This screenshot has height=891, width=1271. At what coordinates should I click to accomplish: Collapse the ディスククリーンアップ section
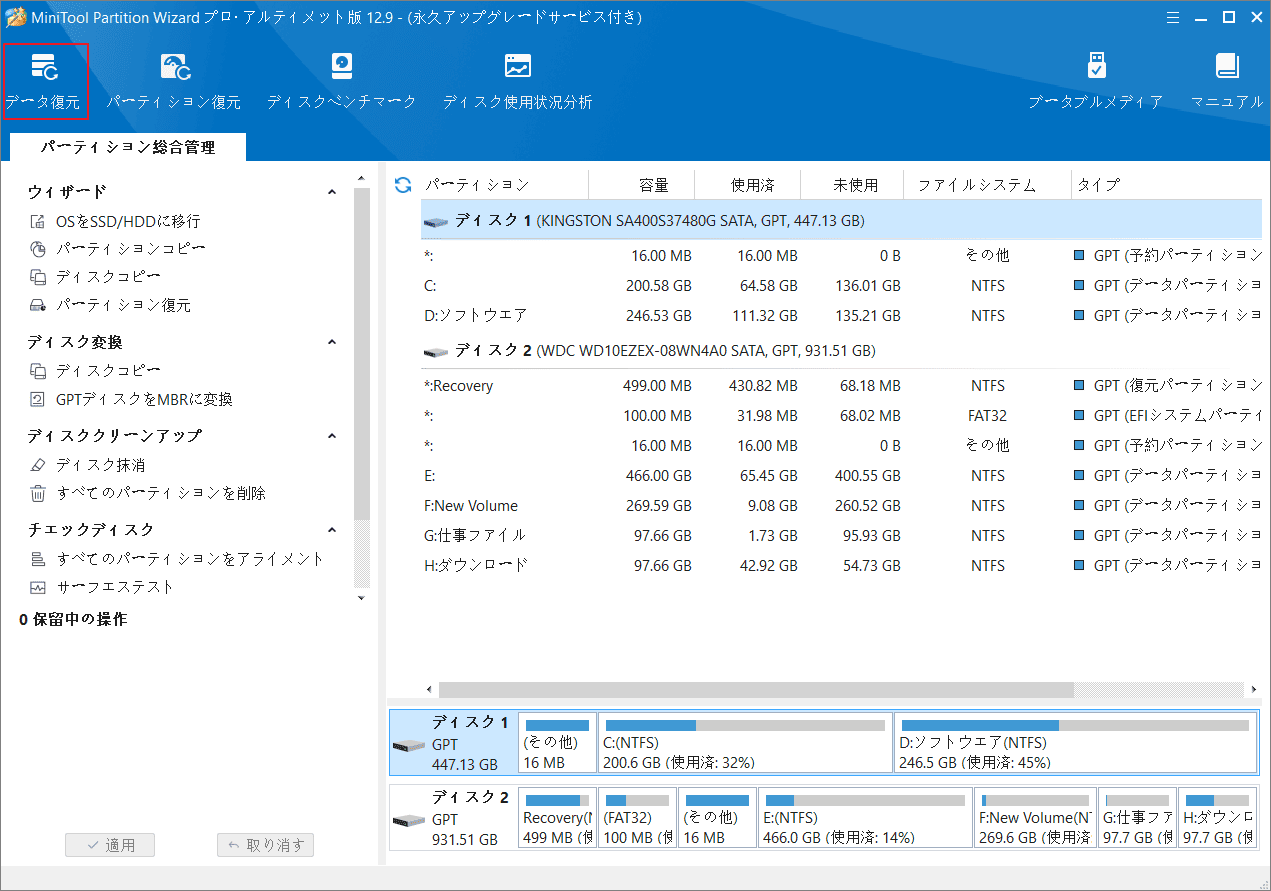tap(333, 436)
